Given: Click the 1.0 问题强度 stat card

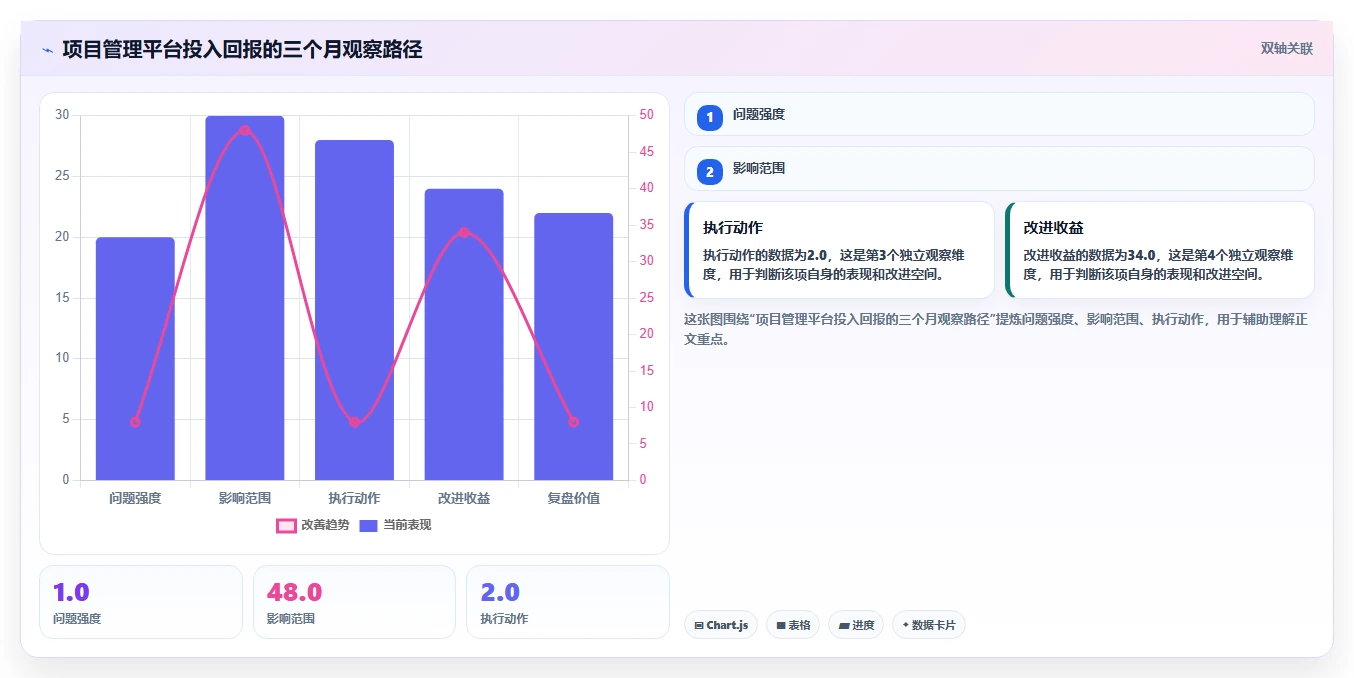Looking at the screenshot, I should pyautogui.click(x=141, y=602).
